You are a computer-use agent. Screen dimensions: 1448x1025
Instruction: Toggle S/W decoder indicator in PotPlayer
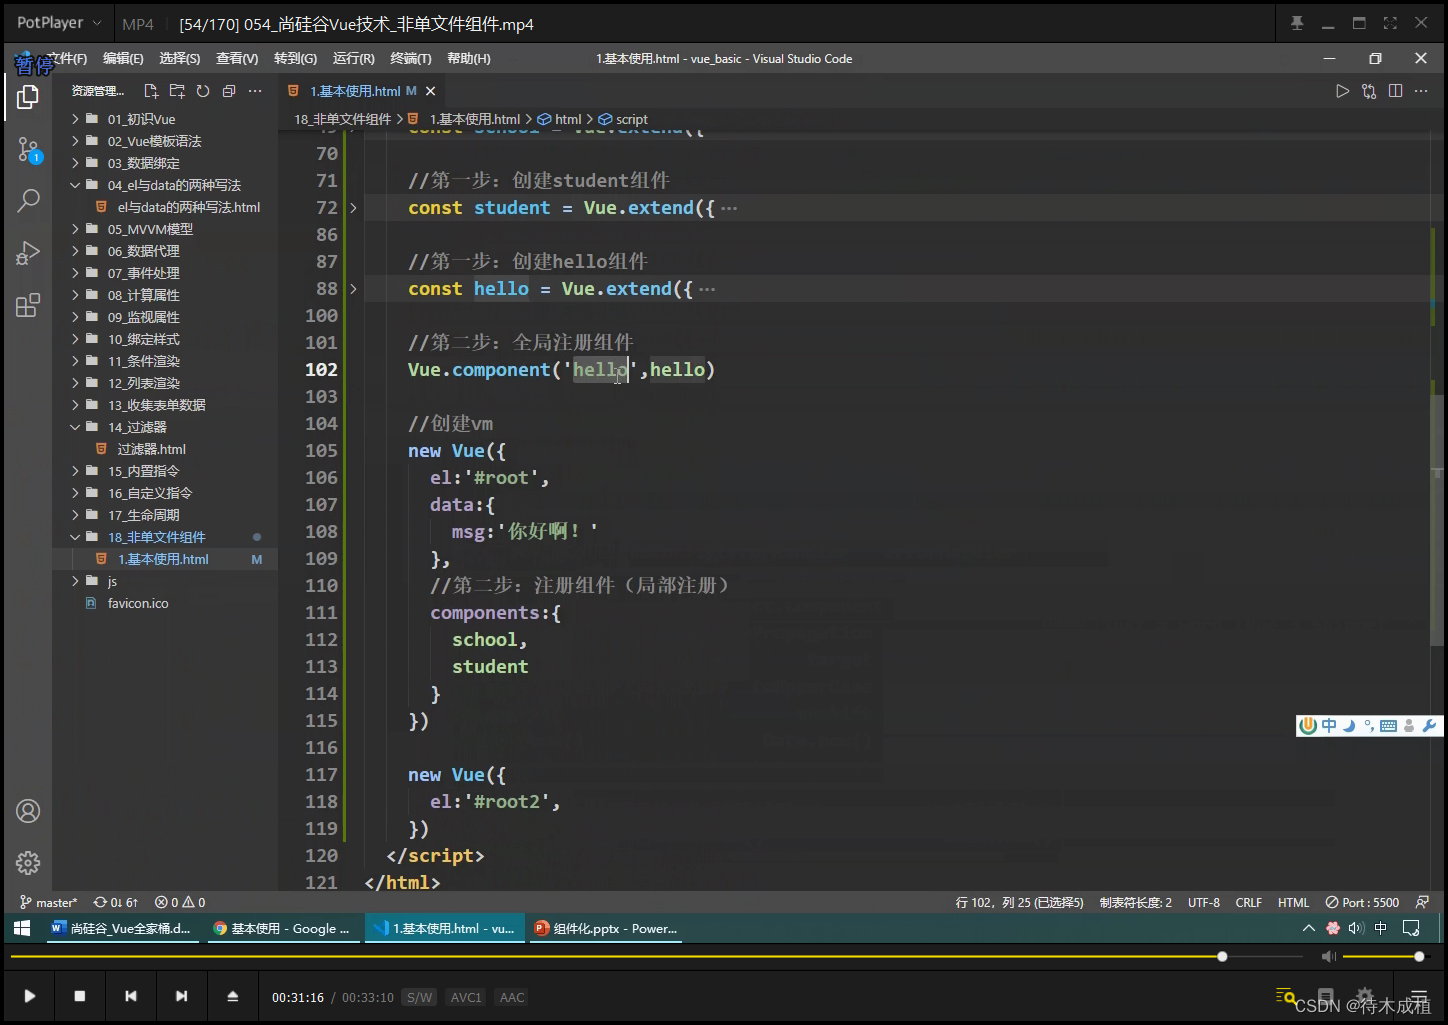point(420,997)
